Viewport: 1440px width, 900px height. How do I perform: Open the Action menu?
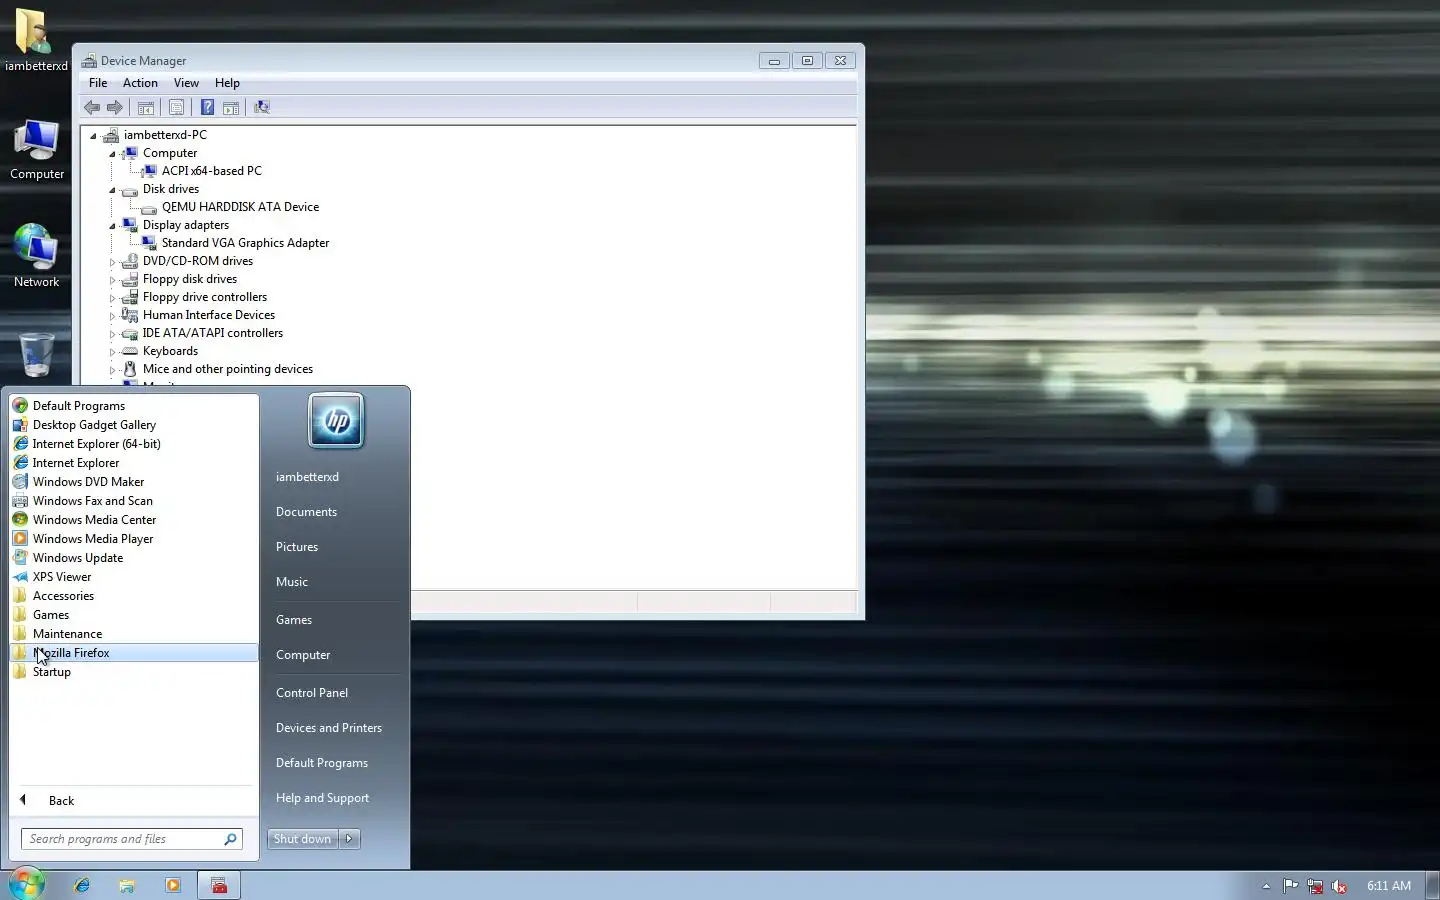tap(140, 83)
